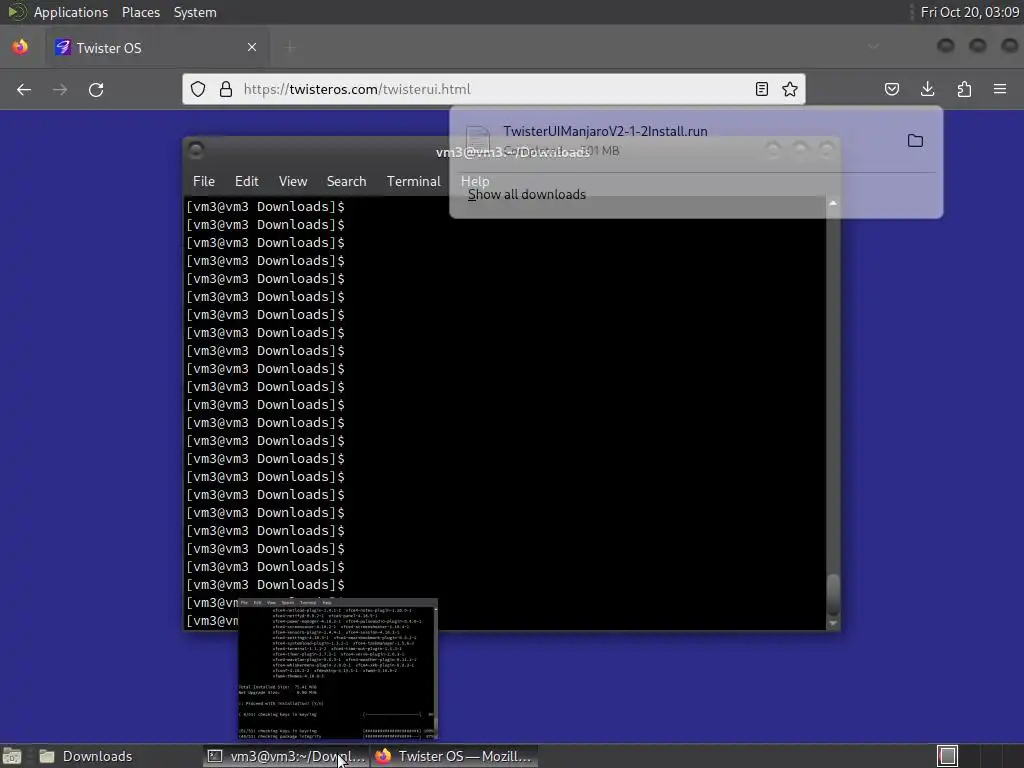Viewport: 1024px width, 768px height.
Task: Reload the Twister OS page
Action: [x=96, y=89]
